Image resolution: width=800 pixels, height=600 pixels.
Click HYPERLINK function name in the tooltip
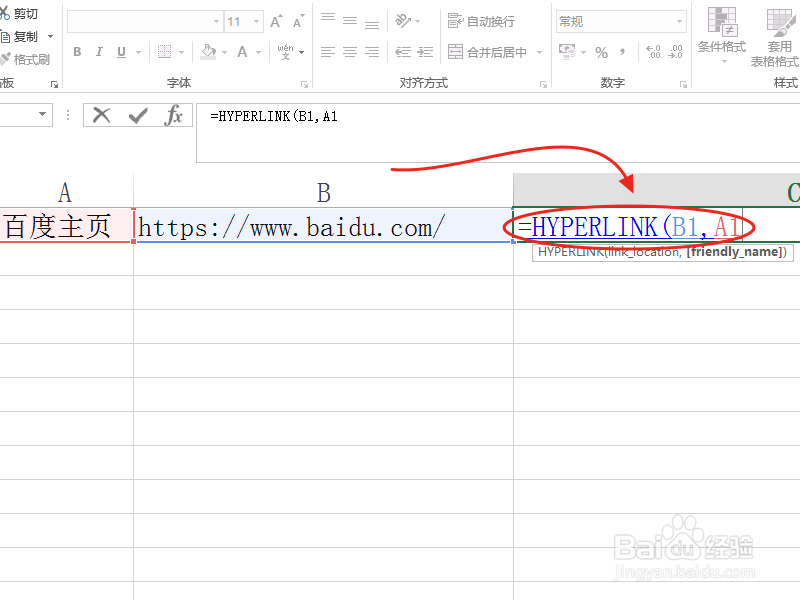[571, 252]
